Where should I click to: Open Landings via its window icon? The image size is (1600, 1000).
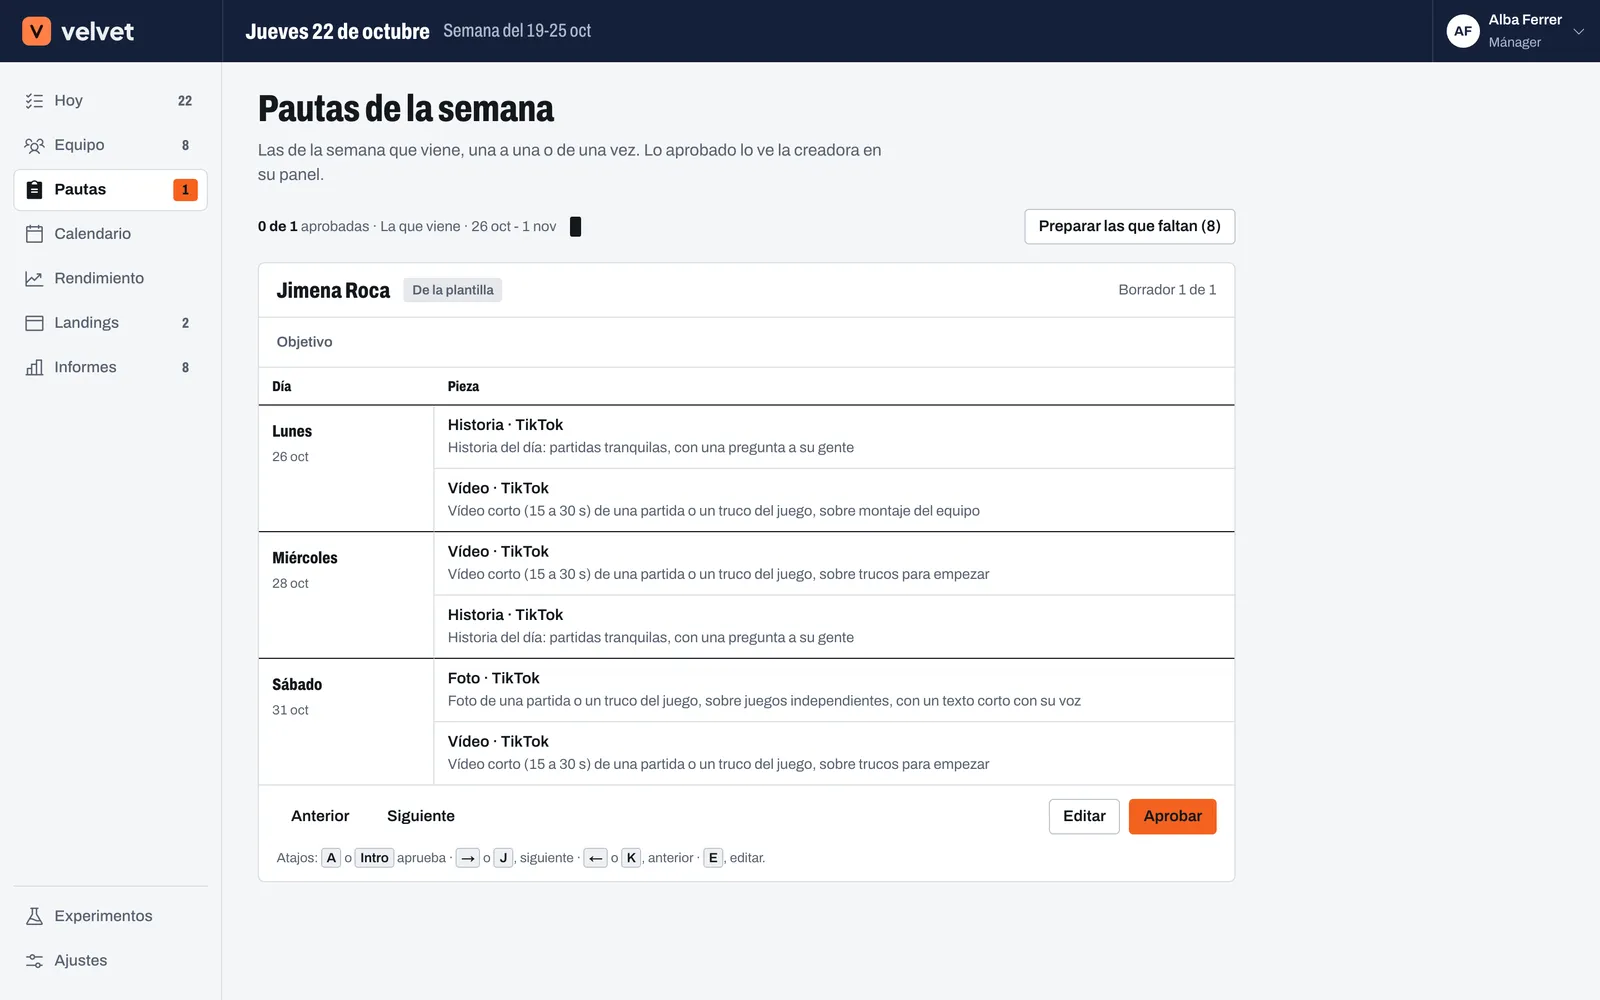(x=34, y=323)
